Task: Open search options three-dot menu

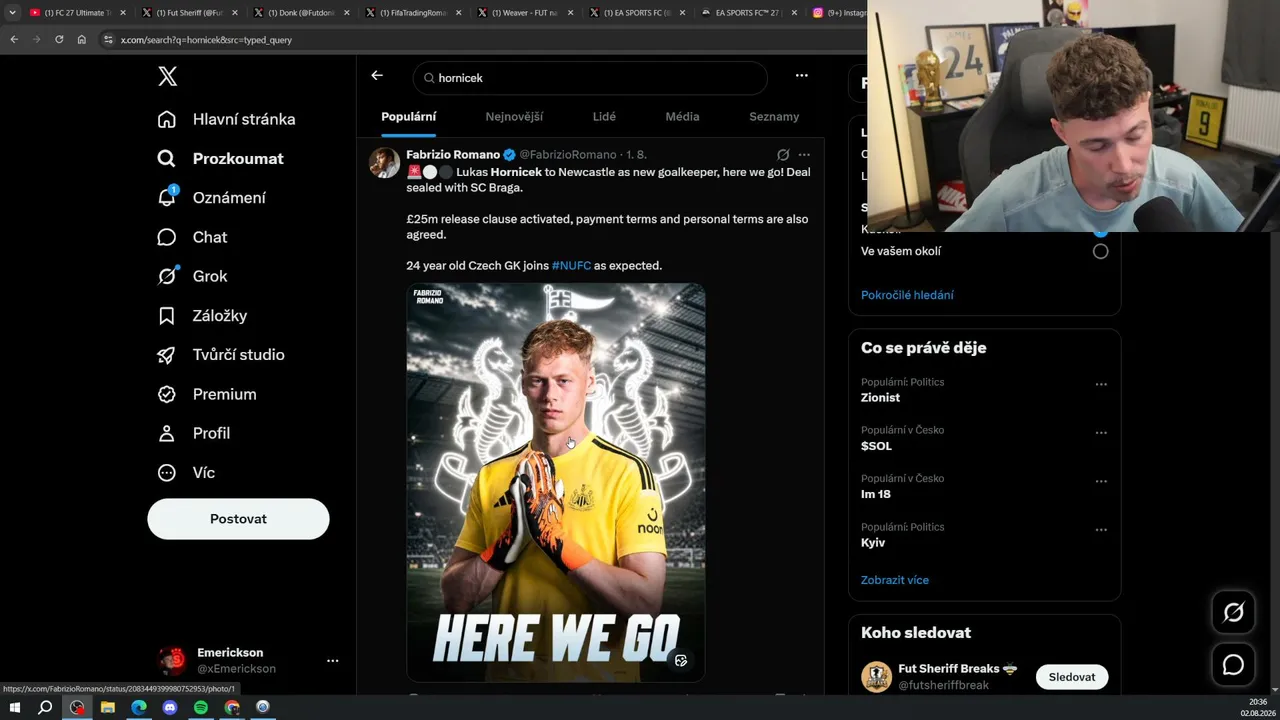Action: click(x=801, y=76)
